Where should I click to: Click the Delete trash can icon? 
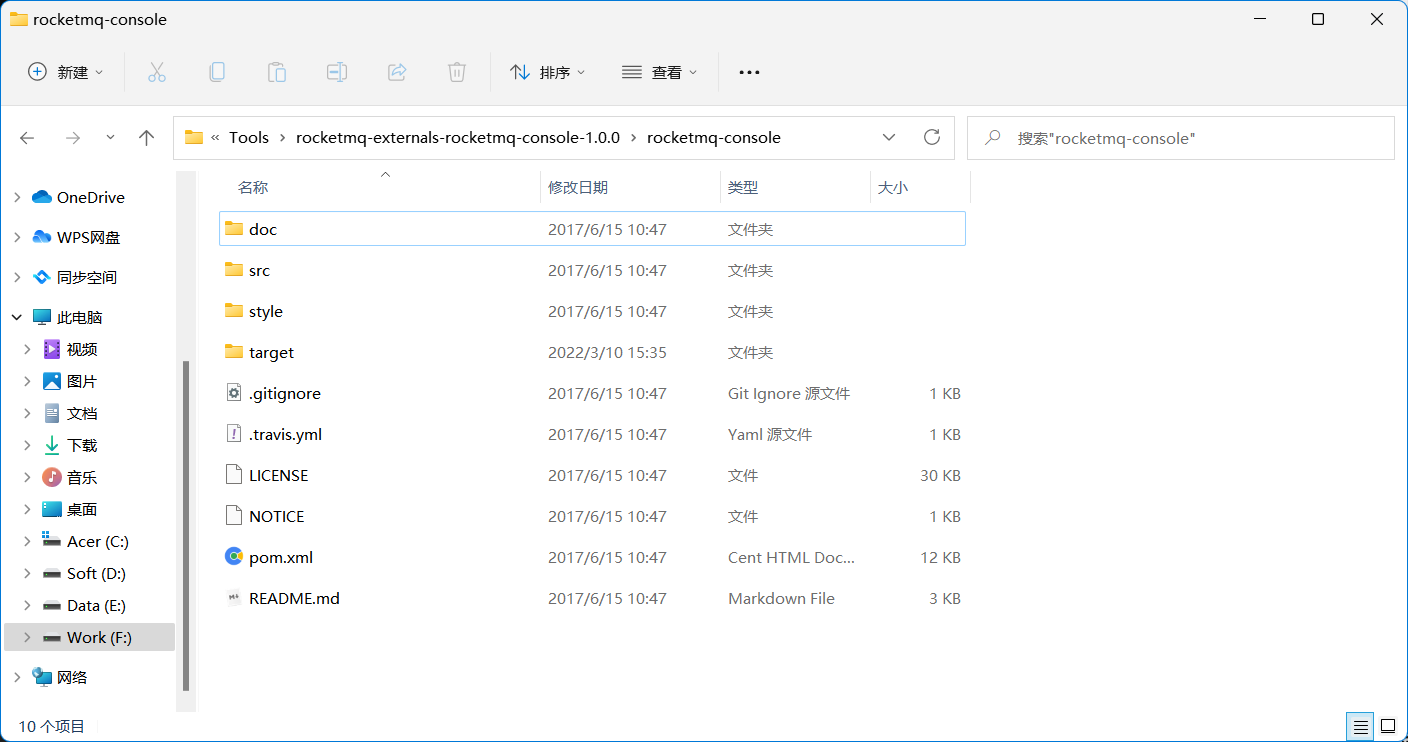click(457, 72)
